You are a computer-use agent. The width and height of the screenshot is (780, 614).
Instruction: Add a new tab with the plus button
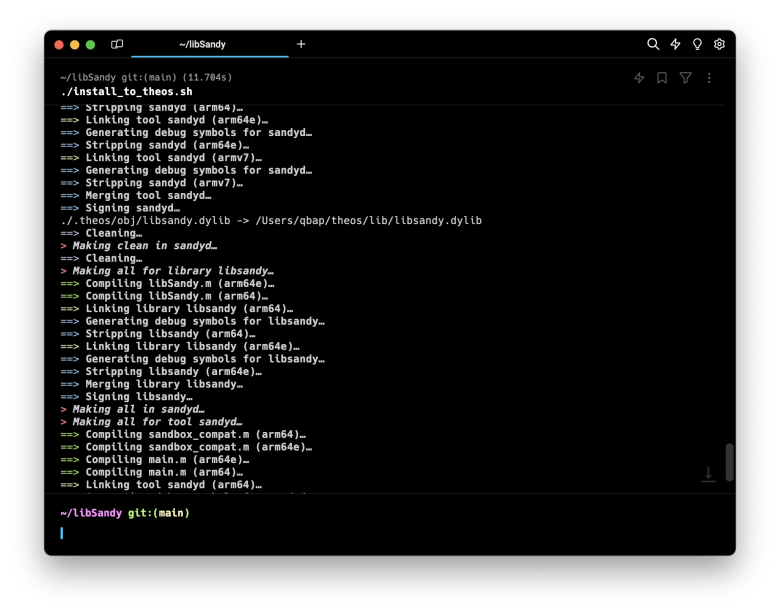tap(301, 44)
